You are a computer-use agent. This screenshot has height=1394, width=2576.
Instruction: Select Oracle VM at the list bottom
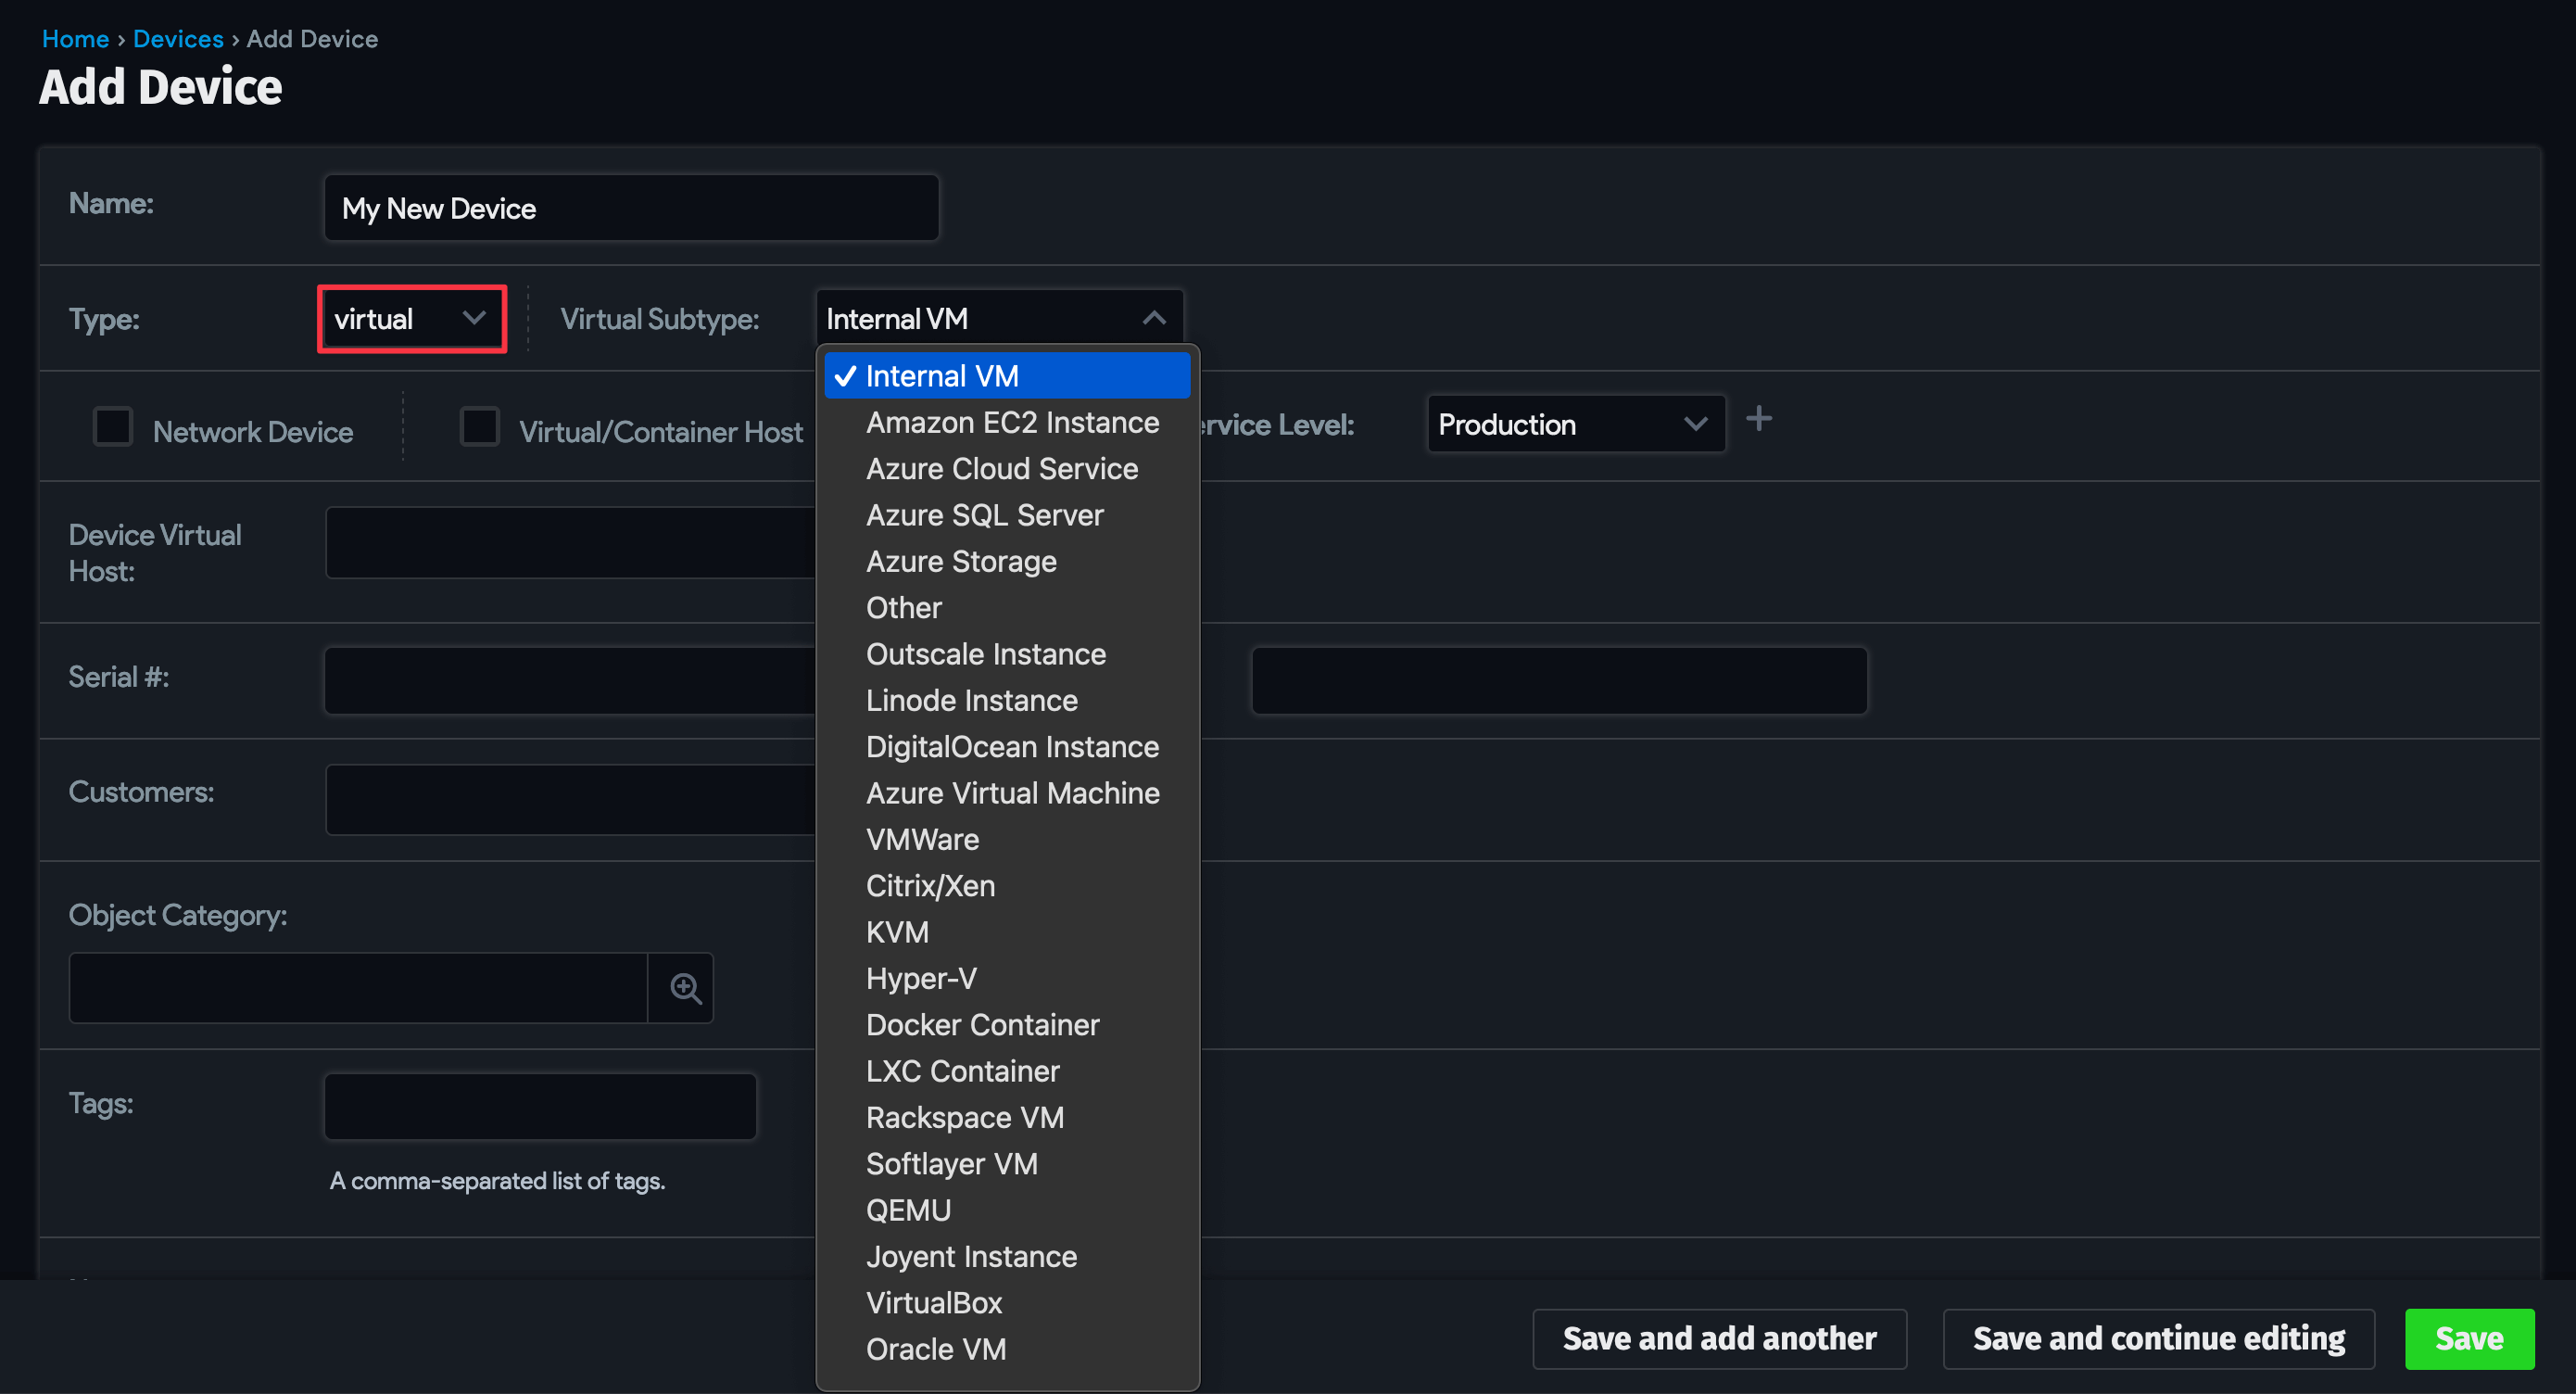point(935,1349)
